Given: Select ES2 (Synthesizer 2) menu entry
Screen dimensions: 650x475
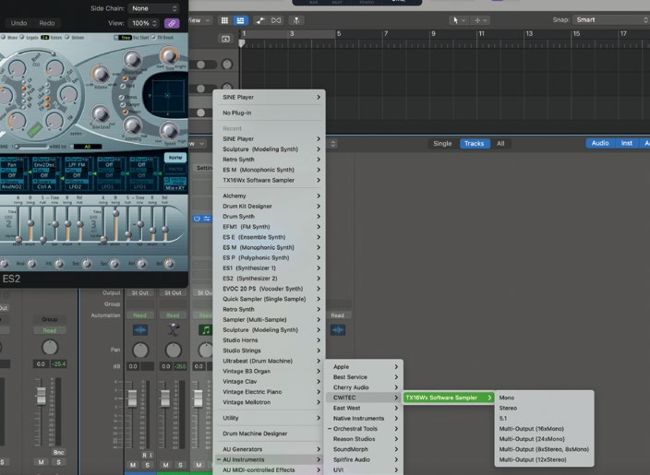Looking at the screenshot, I should click(x=269, y=279).
